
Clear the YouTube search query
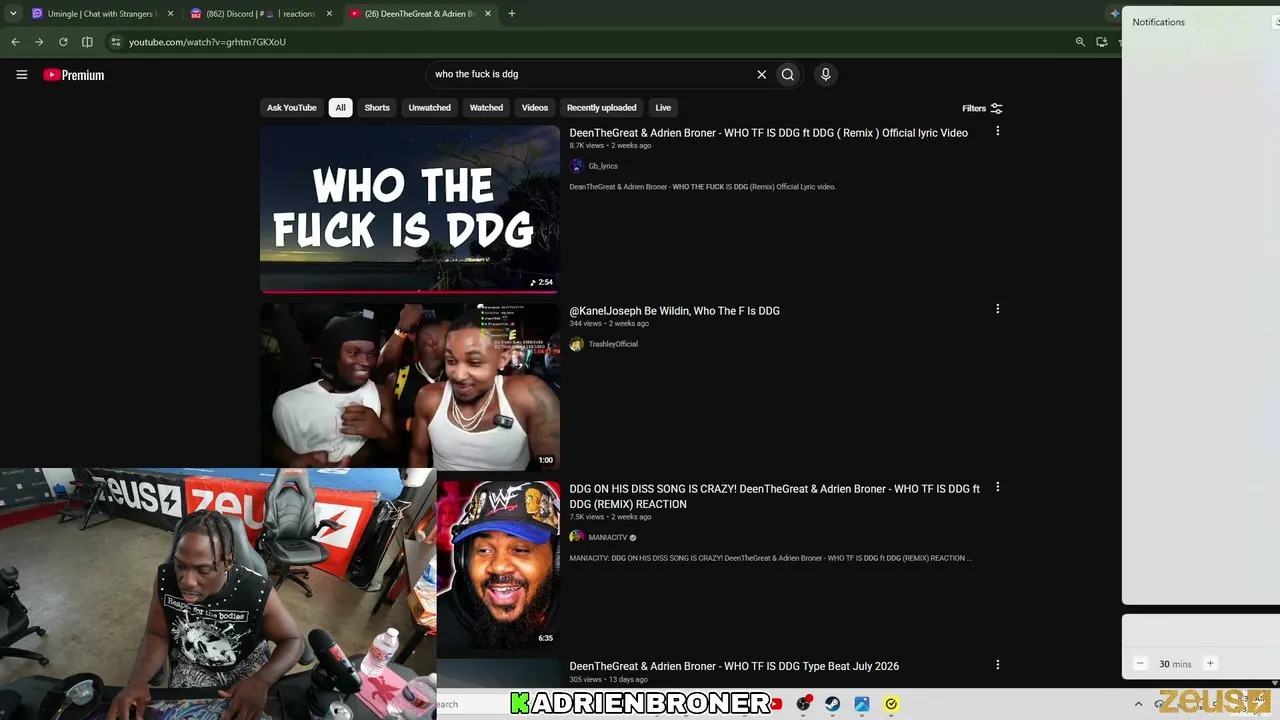(761, 74)
